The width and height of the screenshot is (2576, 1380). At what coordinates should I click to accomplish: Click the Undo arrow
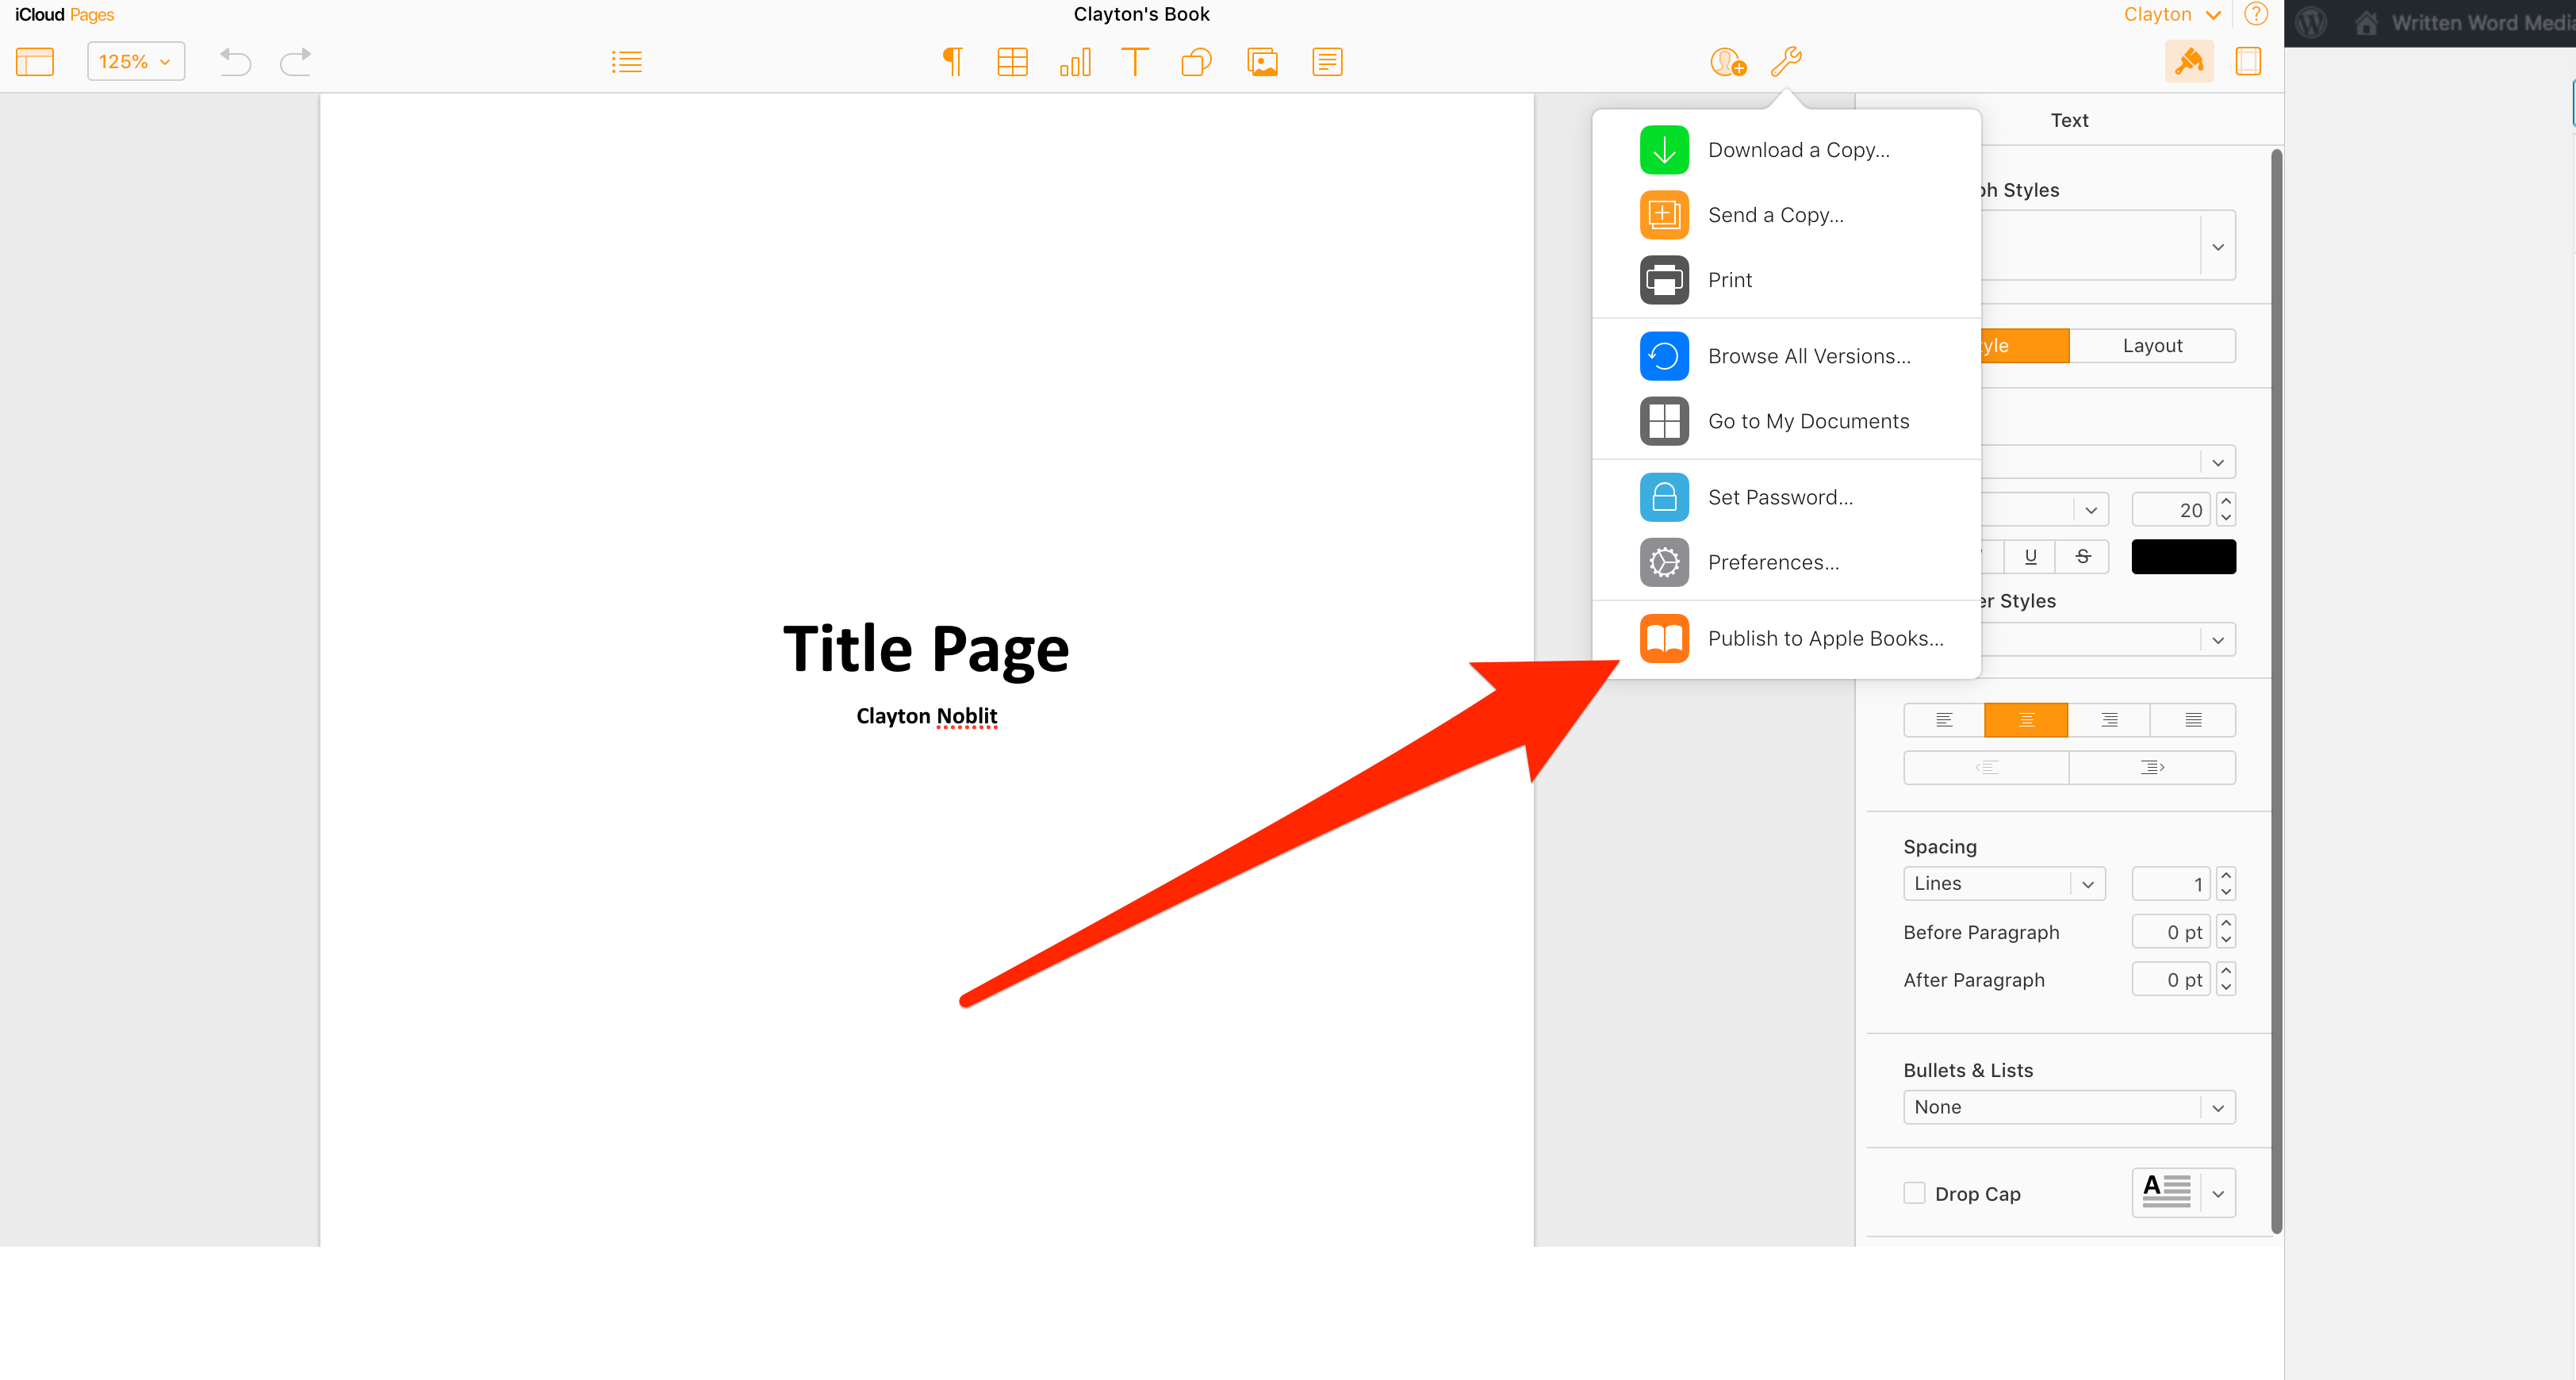[235, 62]
